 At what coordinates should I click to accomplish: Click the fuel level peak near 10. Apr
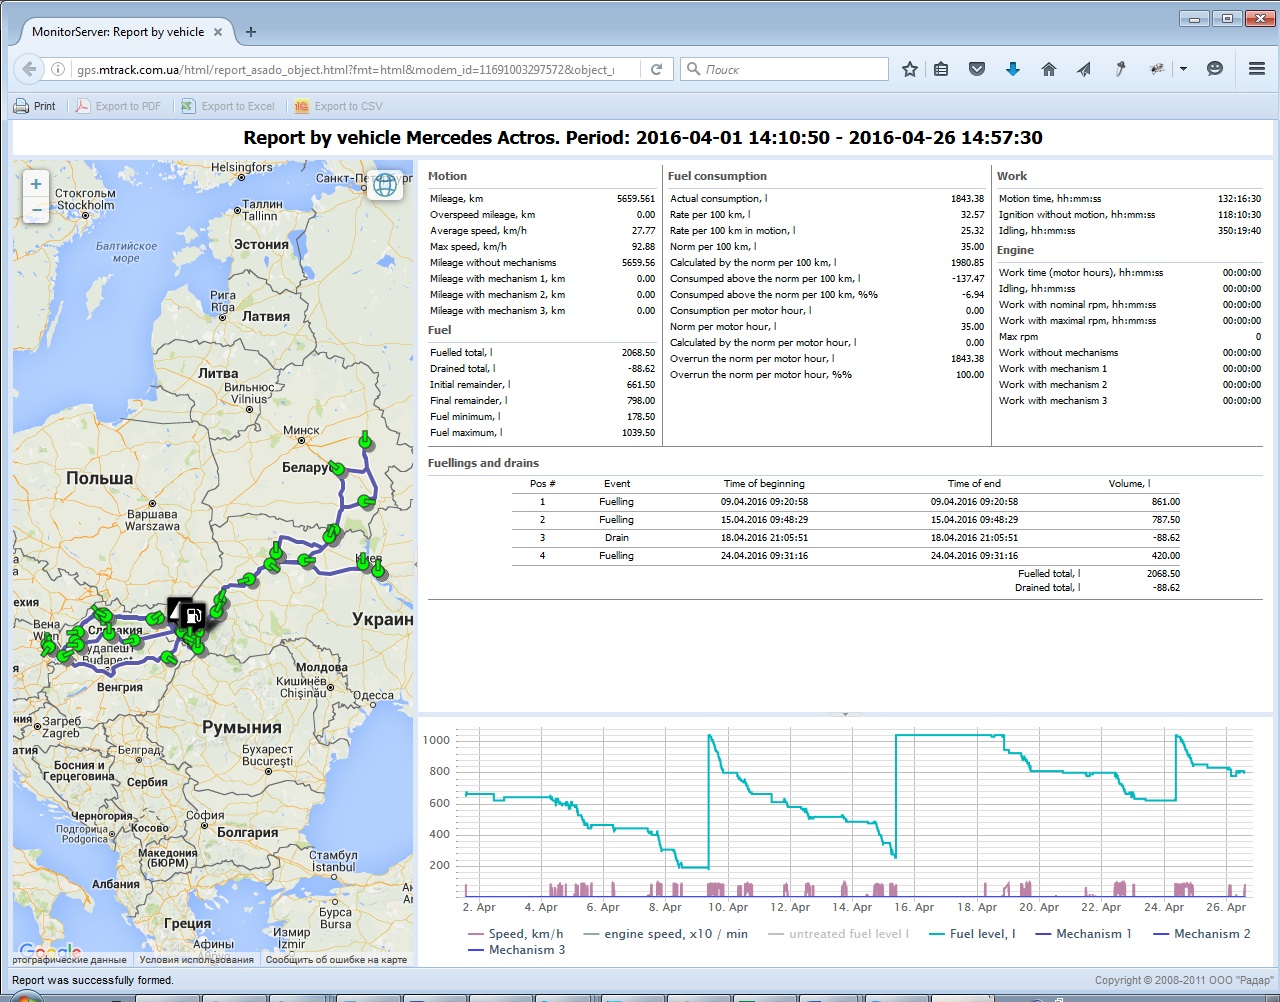coord(710,737)
